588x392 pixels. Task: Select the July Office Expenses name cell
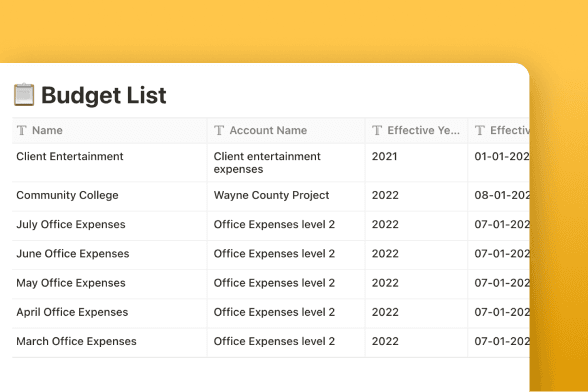point(110,225)
